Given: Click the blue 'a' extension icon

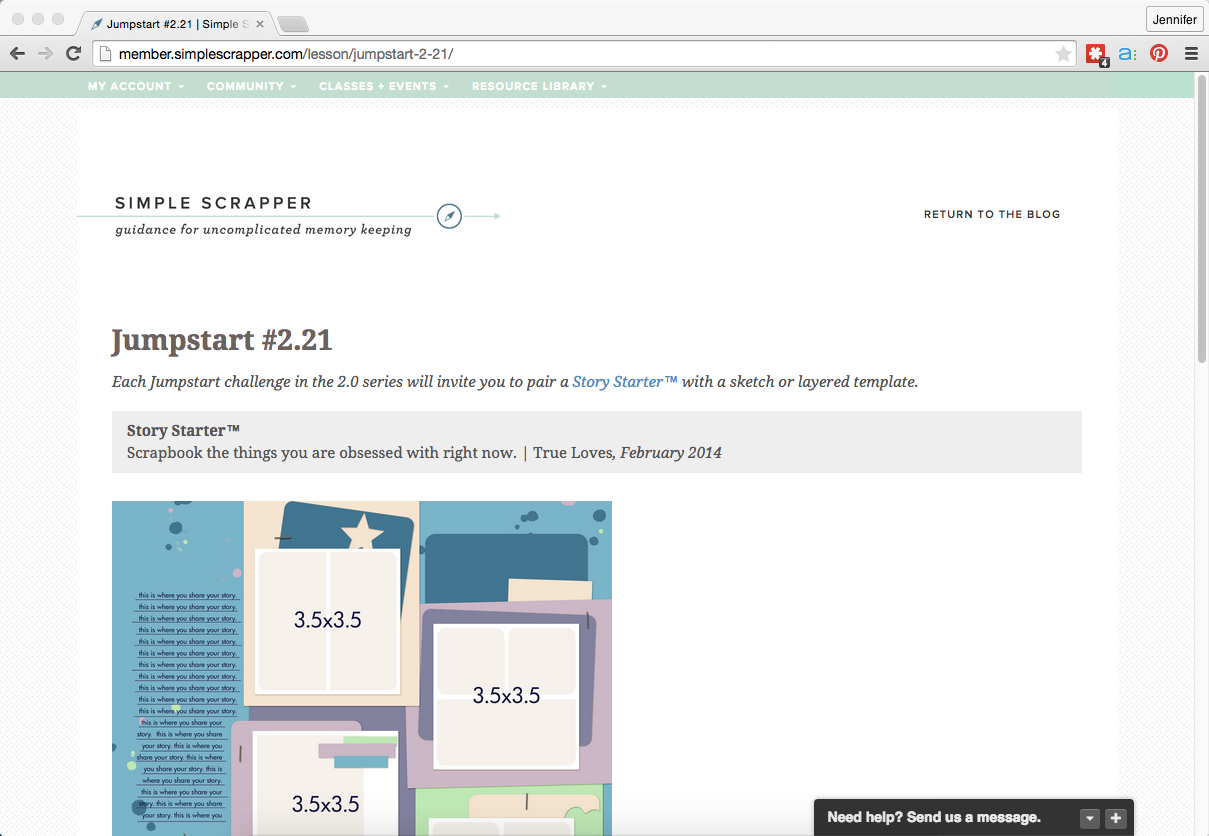Looking at the screenshot, I should pyautogui.click(x=1127, y=54).
